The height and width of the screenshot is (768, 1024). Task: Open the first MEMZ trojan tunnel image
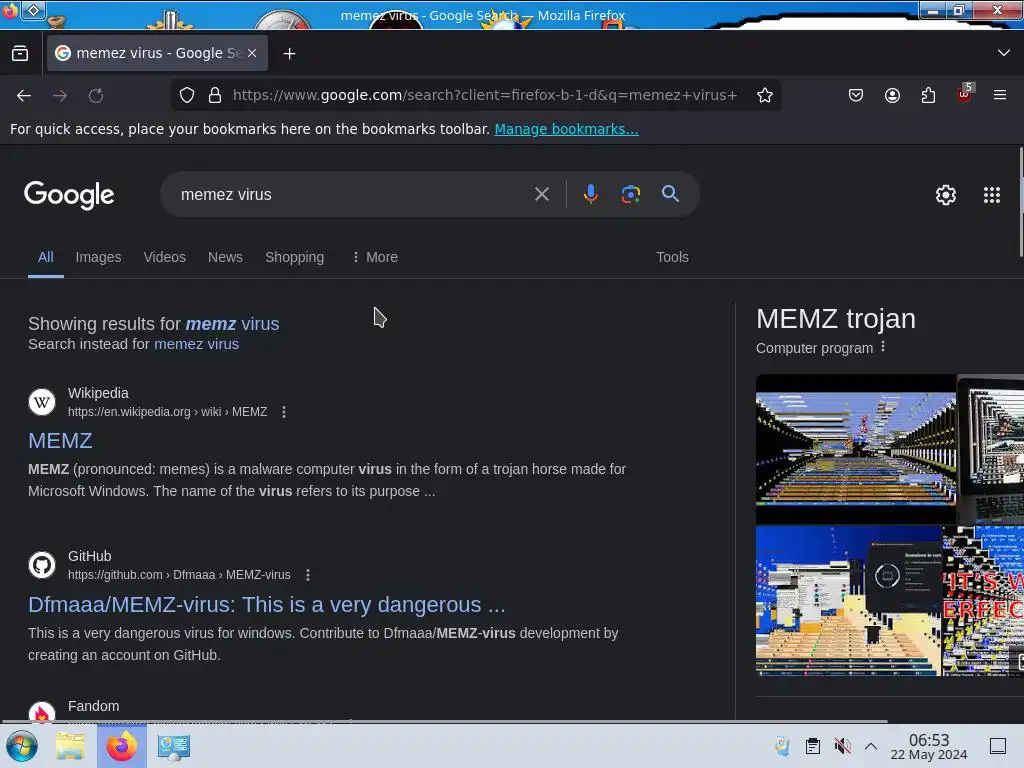point(856,449)
